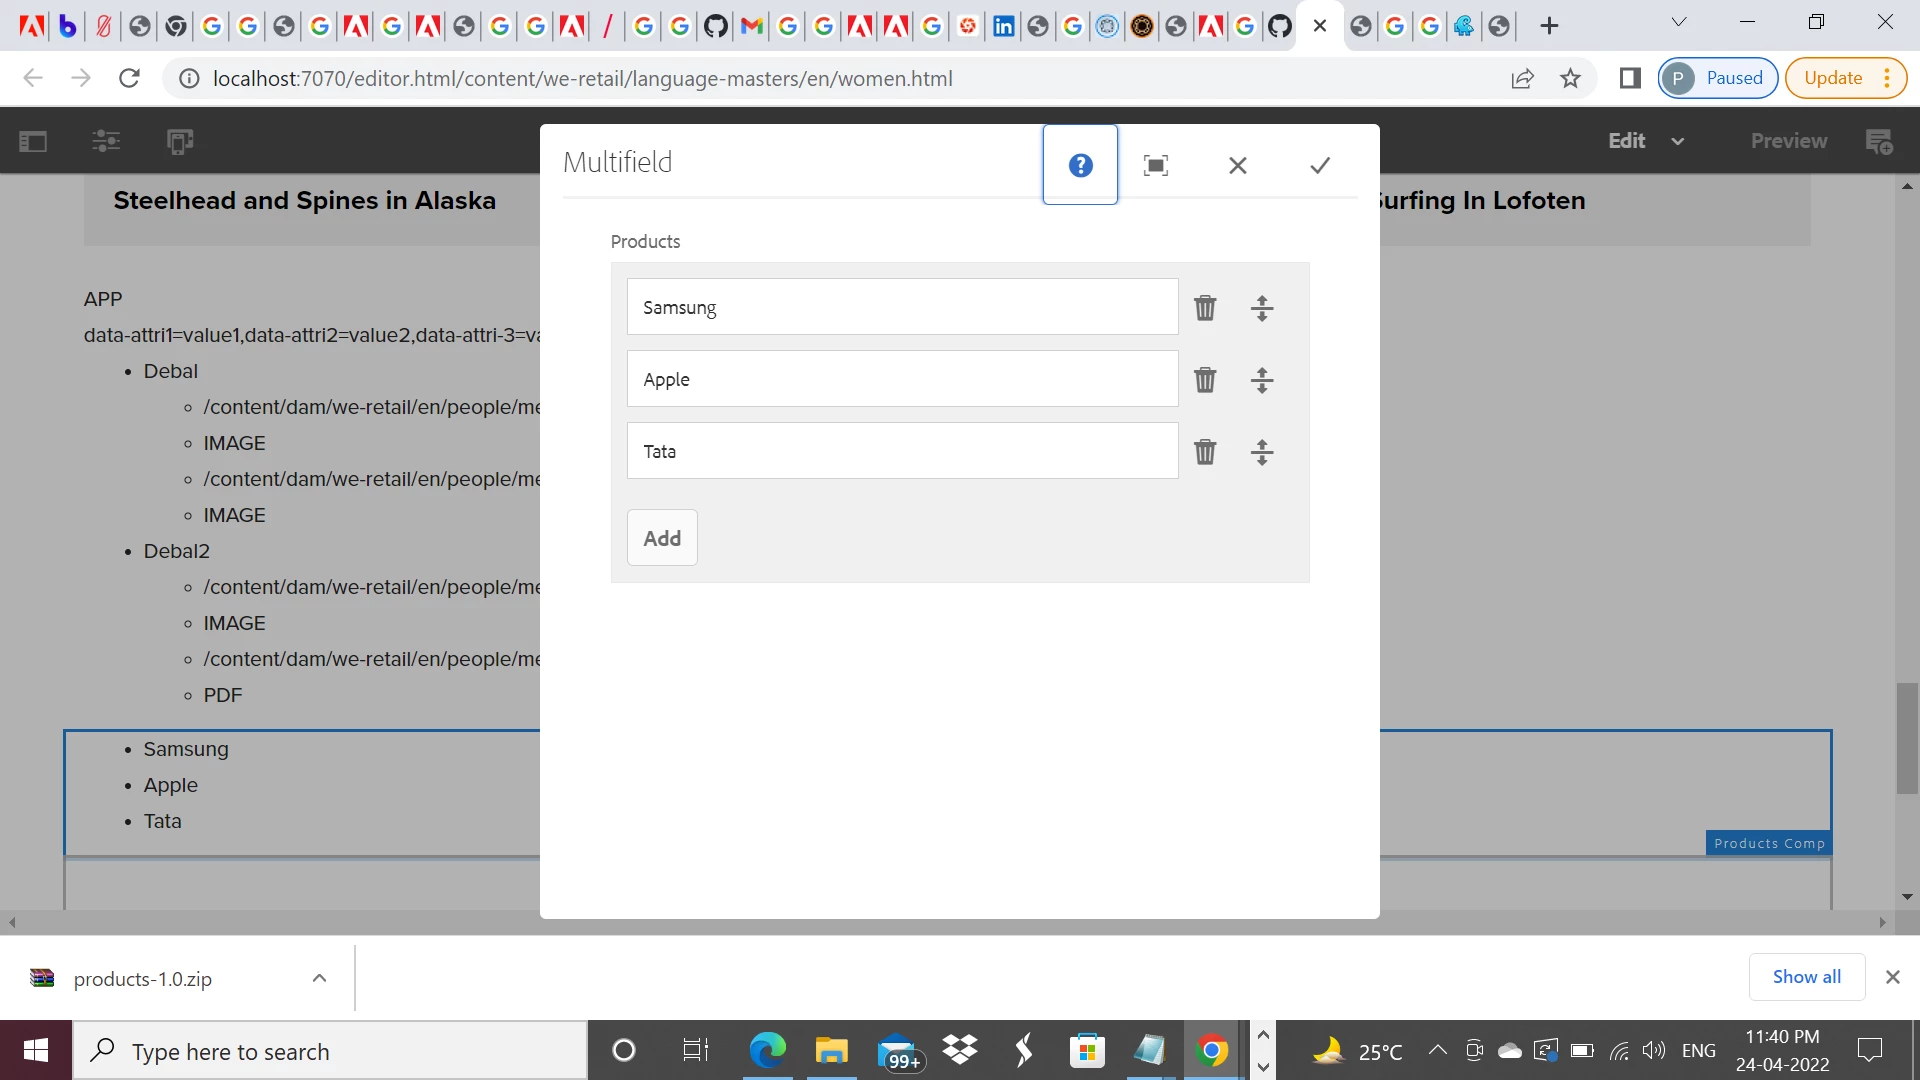Delete the Tata entry with its trash icon
This screenshot has height=1080, width=1920.
coord(1205,452)
